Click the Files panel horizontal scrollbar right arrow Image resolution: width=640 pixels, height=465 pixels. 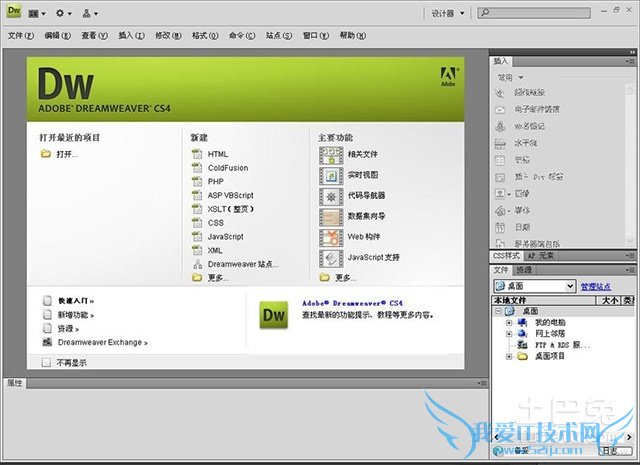629,437
